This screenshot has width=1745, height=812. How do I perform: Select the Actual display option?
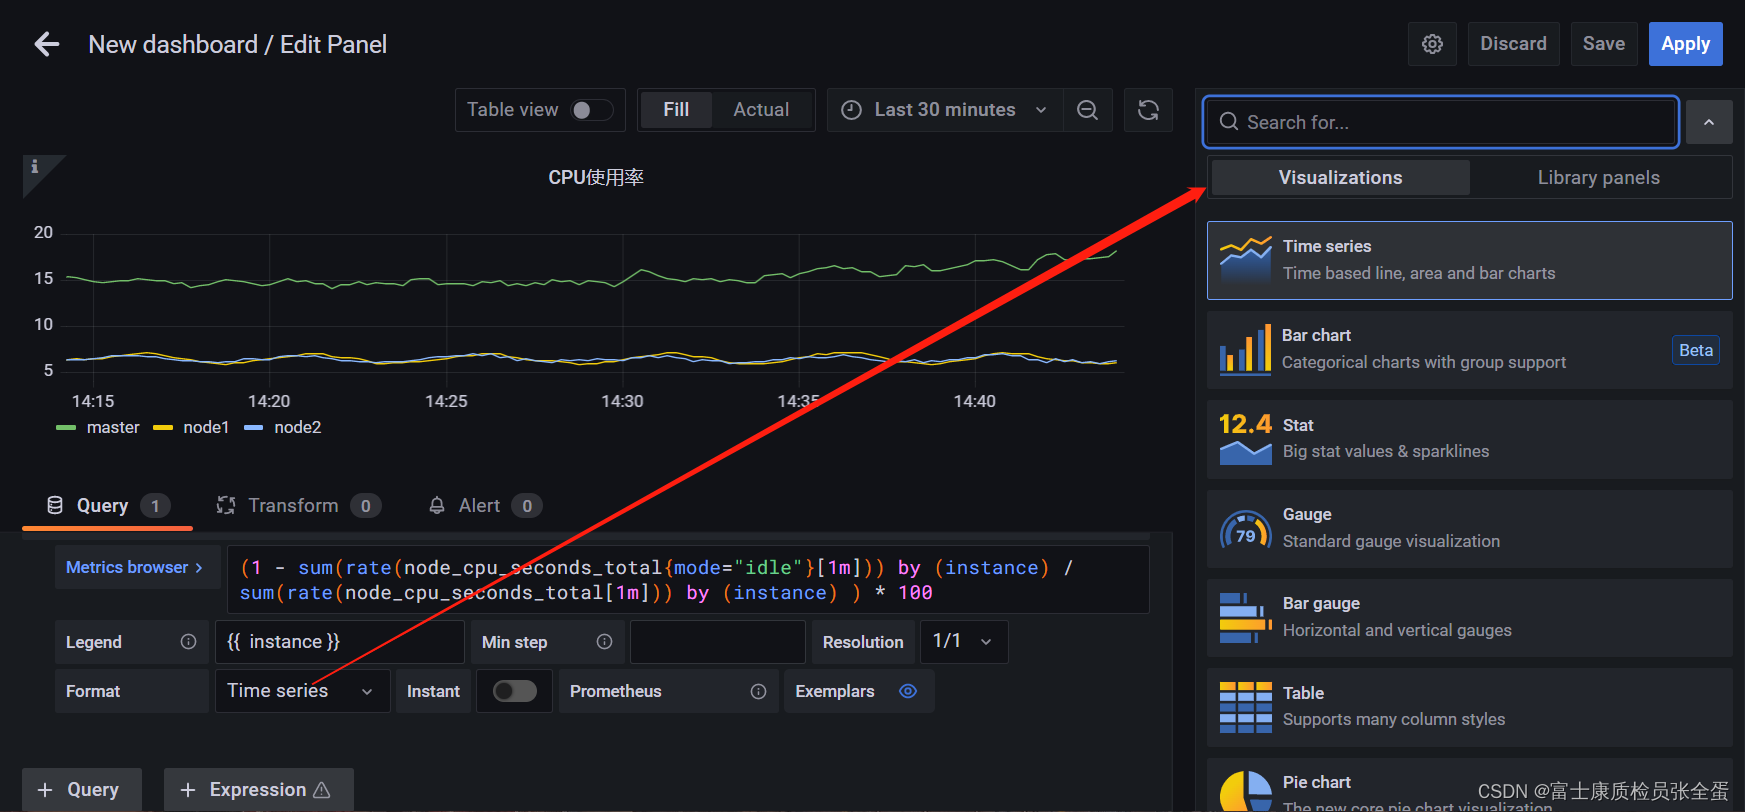tap(761, 110)
